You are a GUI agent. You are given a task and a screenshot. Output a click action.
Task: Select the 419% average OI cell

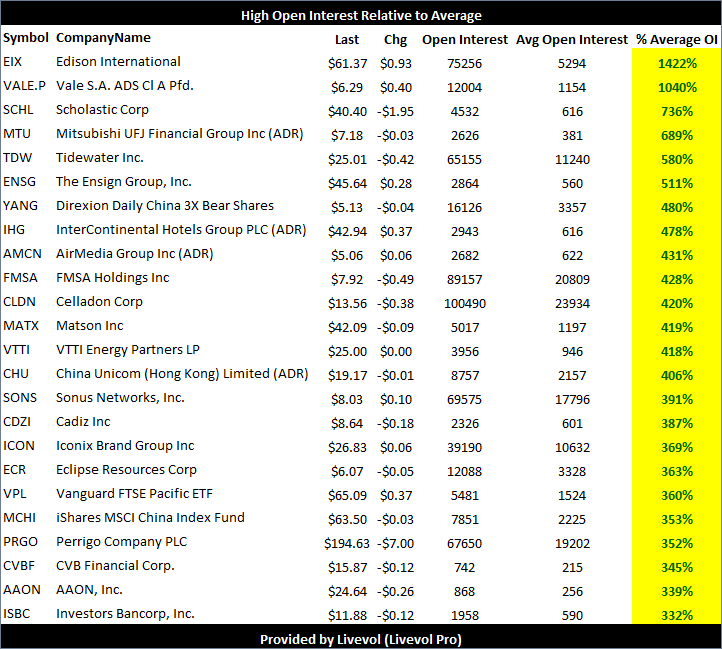click(677, 327)
